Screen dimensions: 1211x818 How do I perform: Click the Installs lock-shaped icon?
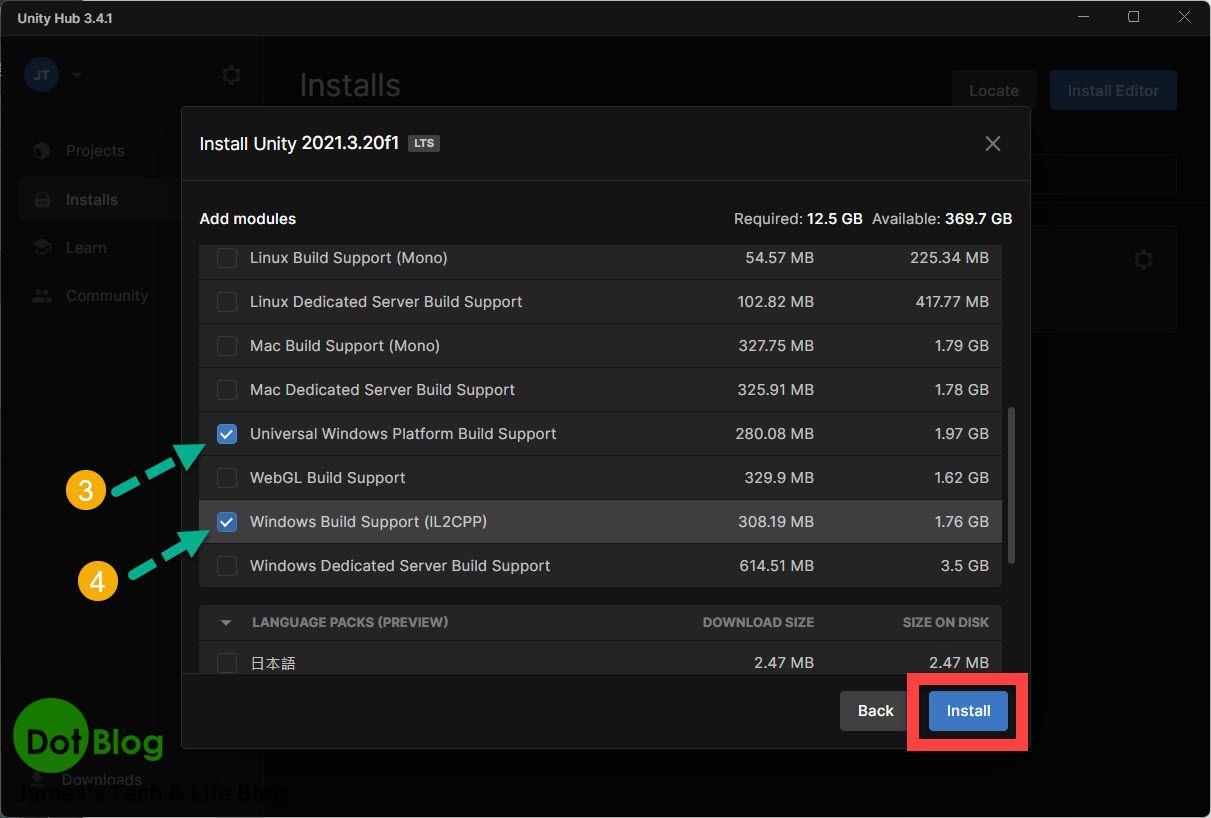pos(42,200)
